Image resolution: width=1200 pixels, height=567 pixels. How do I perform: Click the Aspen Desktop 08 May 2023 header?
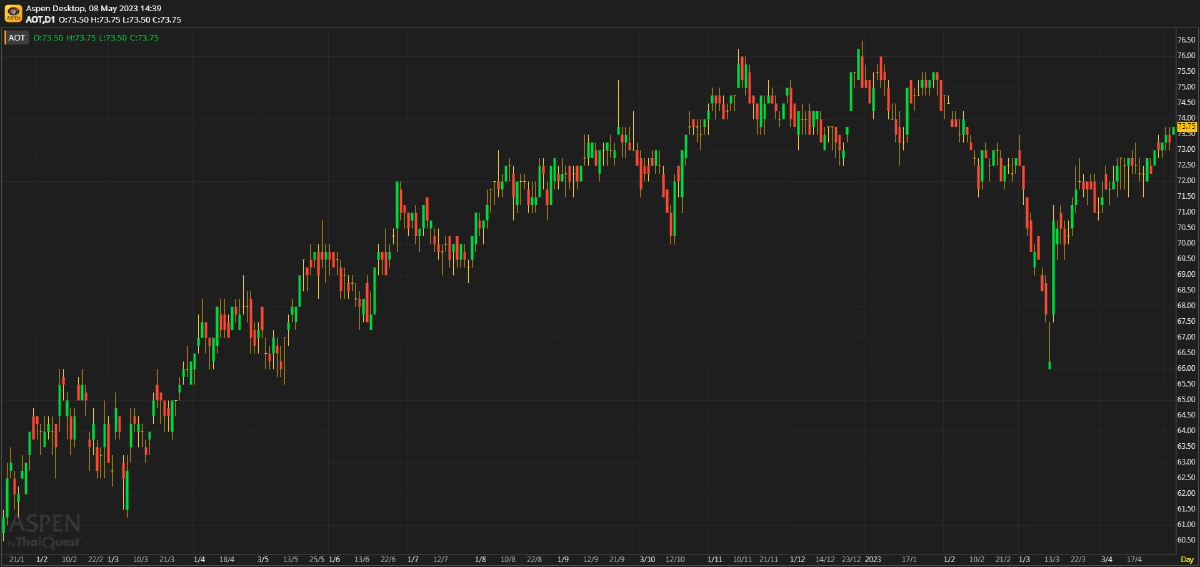(x=93, y=7)
